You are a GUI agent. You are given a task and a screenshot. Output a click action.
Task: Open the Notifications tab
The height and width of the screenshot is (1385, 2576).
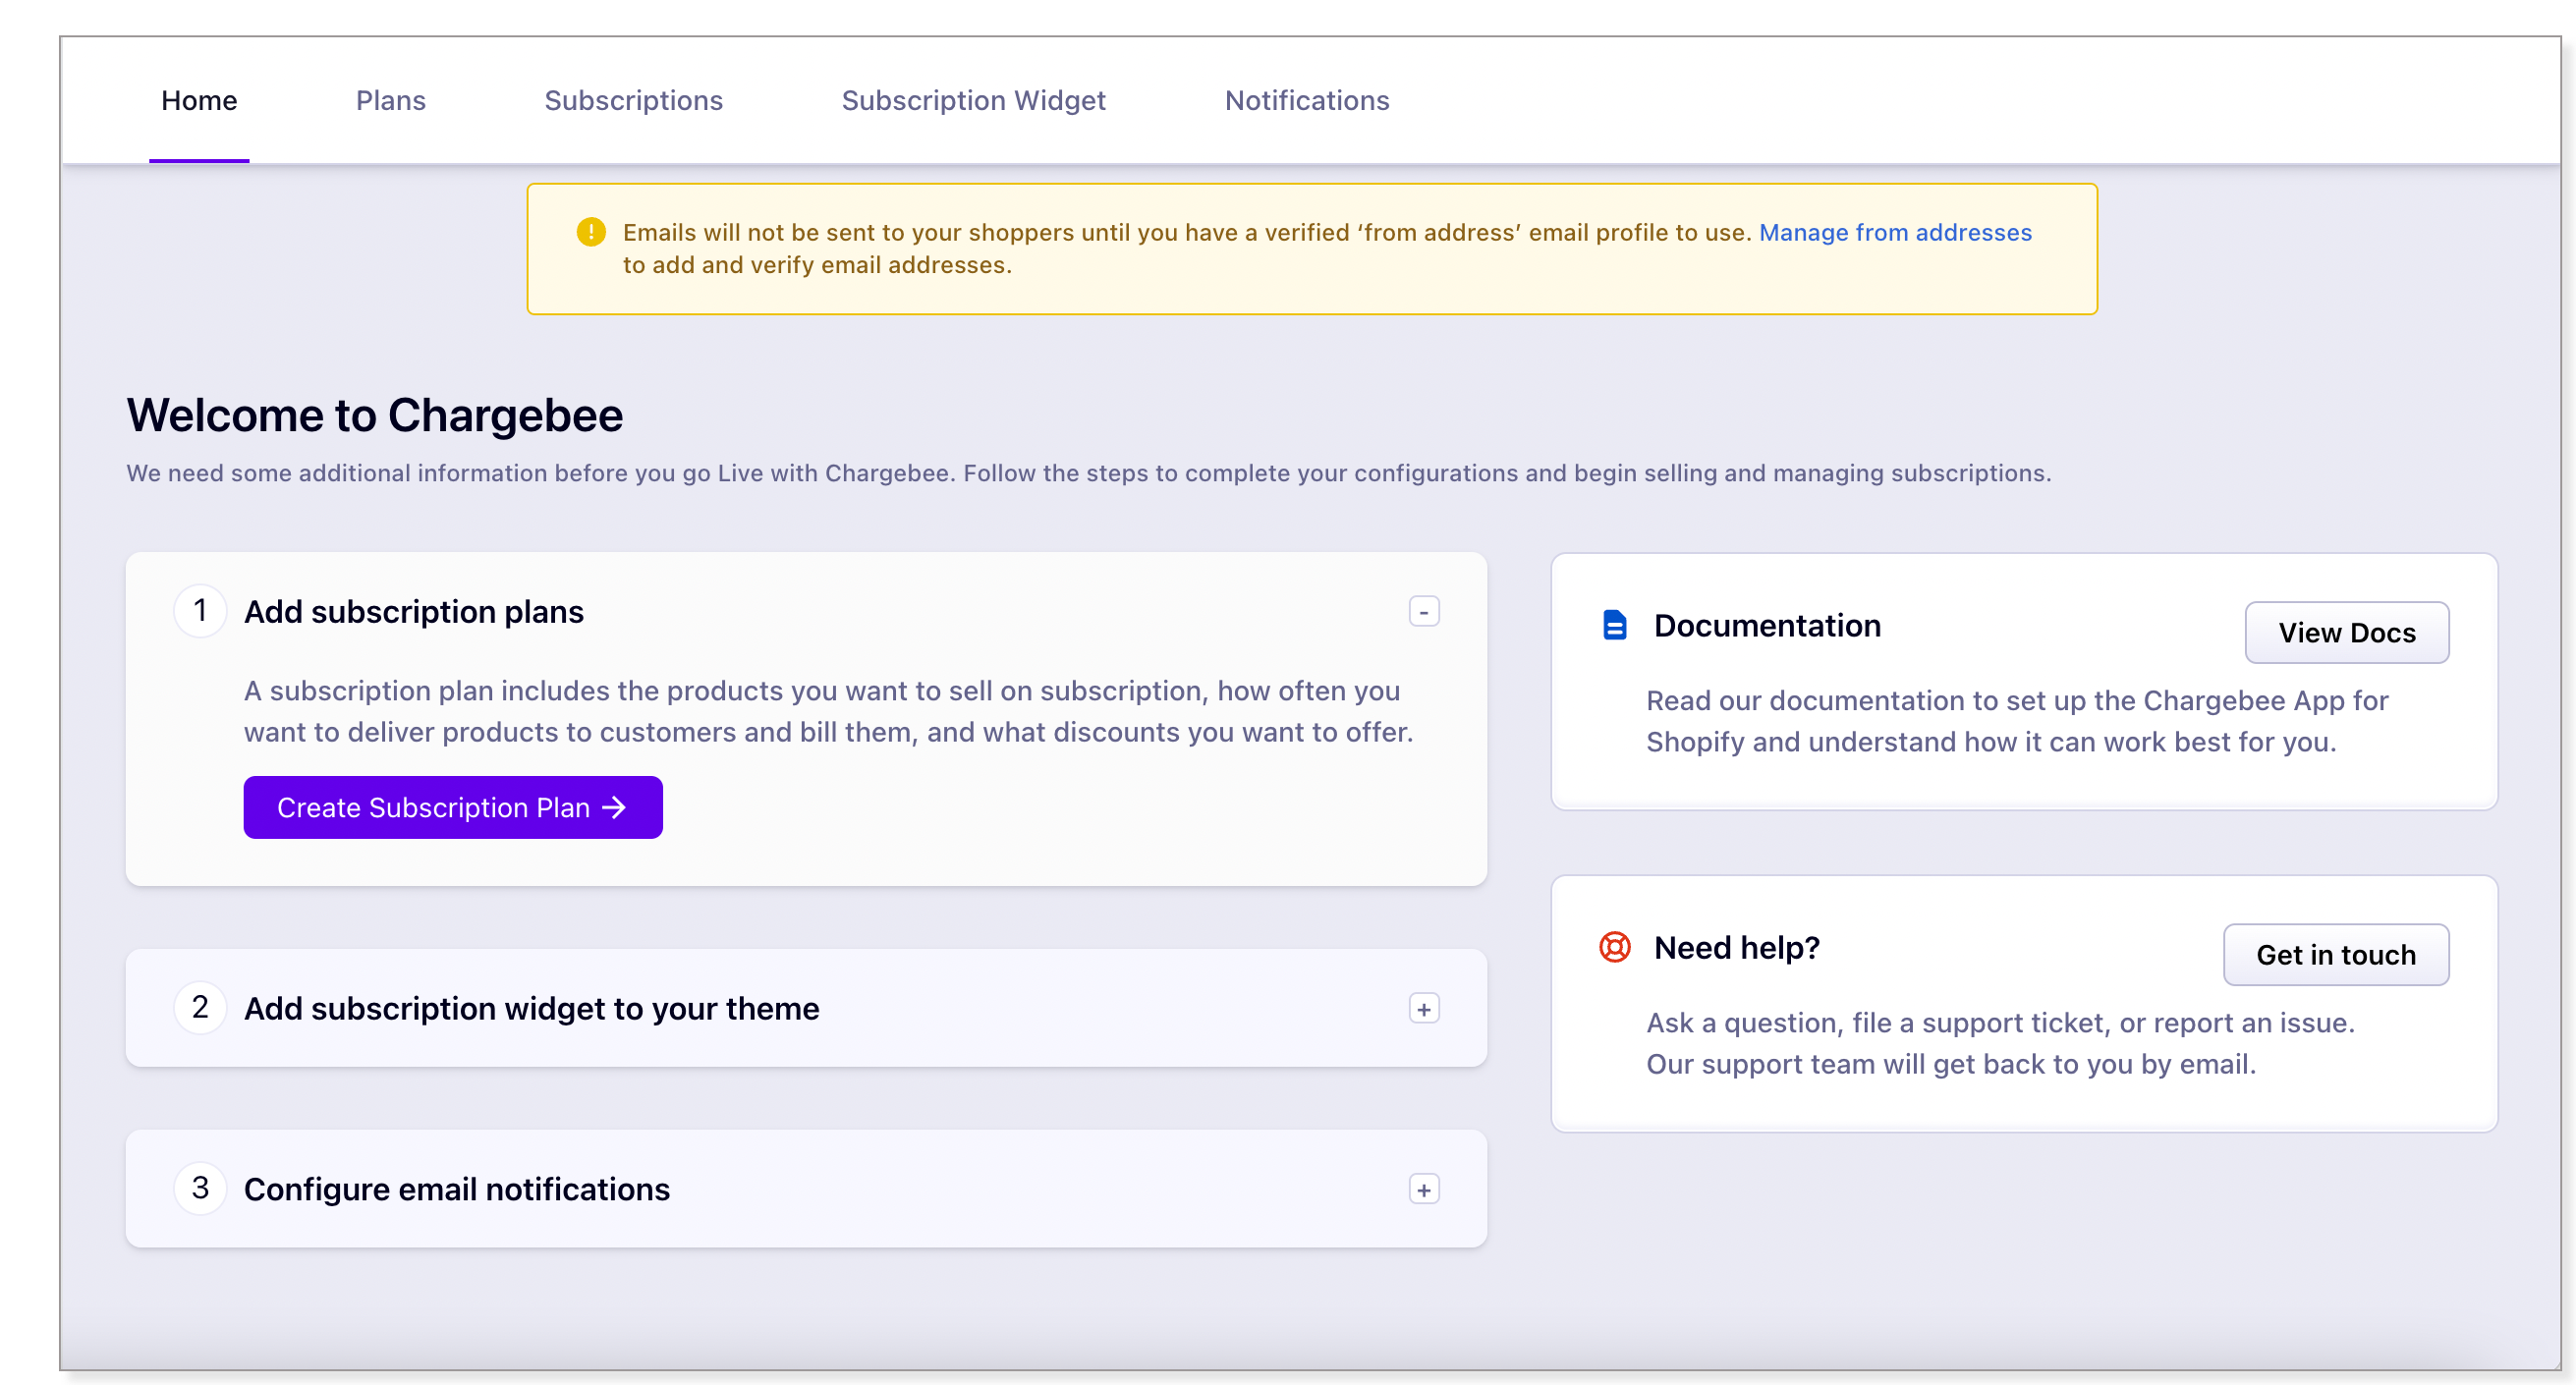pos(1306,100)
